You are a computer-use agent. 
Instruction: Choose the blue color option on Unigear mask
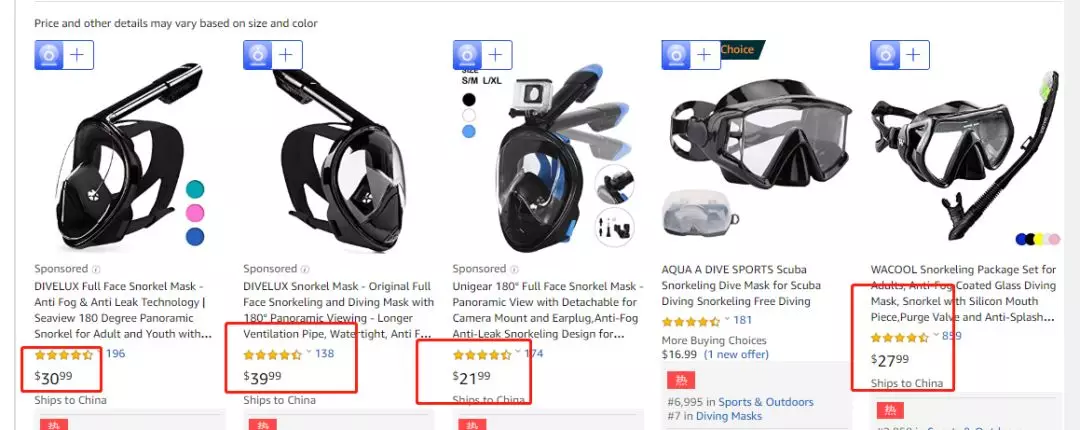(x=469, y=131)
